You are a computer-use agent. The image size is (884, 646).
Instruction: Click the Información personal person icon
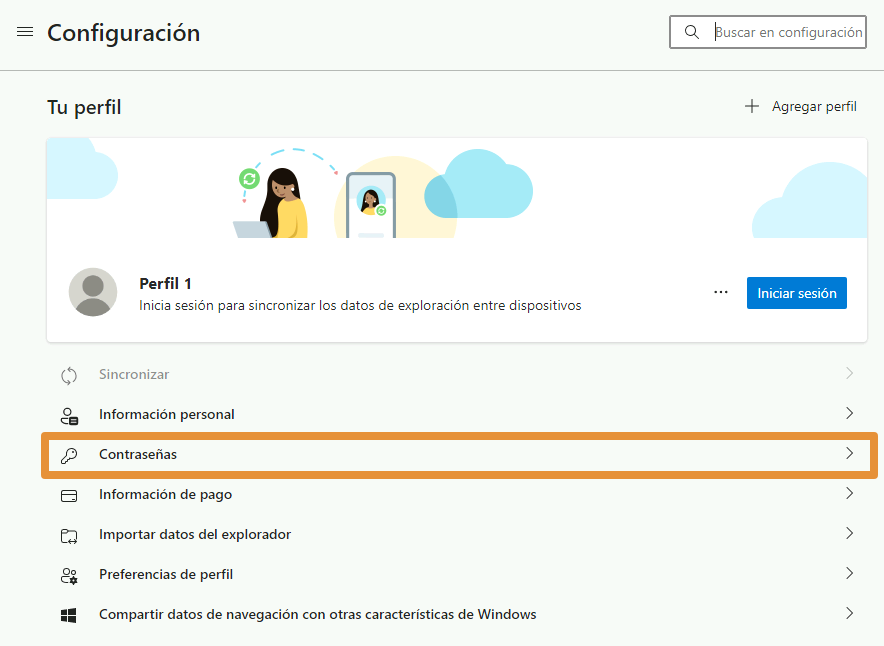point(69,415)
